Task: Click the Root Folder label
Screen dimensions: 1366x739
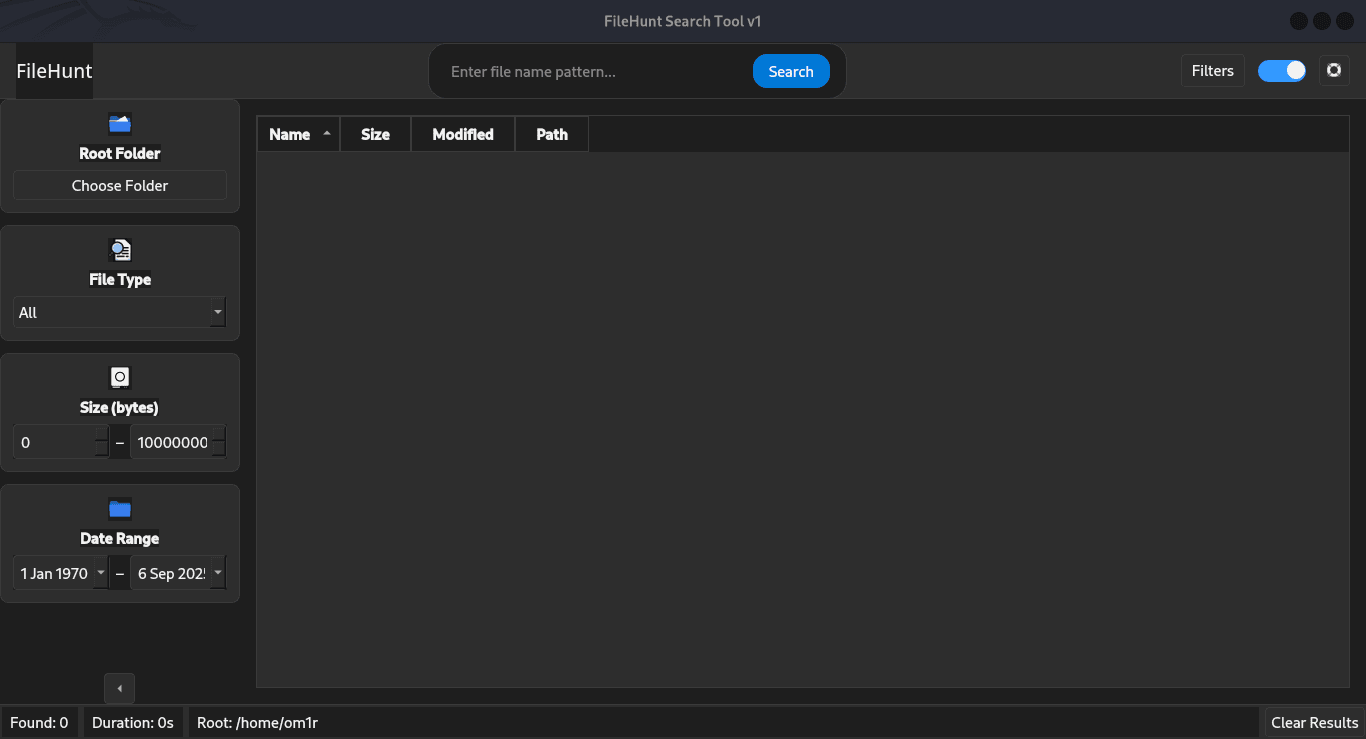Action: click(x=120, y=153)
